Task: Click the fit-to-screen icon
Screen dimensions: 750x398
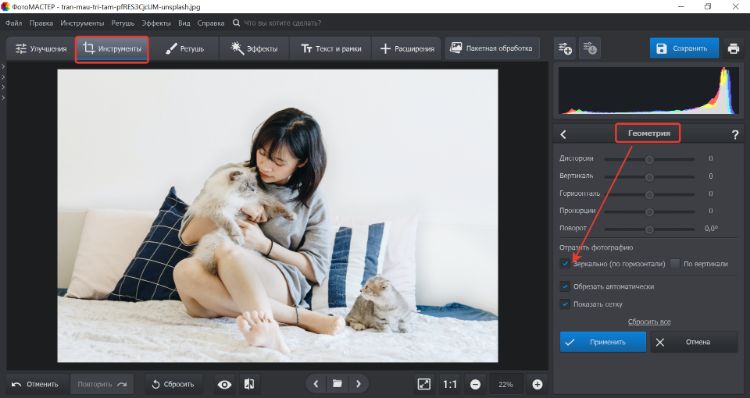Action: coord(424,384)
